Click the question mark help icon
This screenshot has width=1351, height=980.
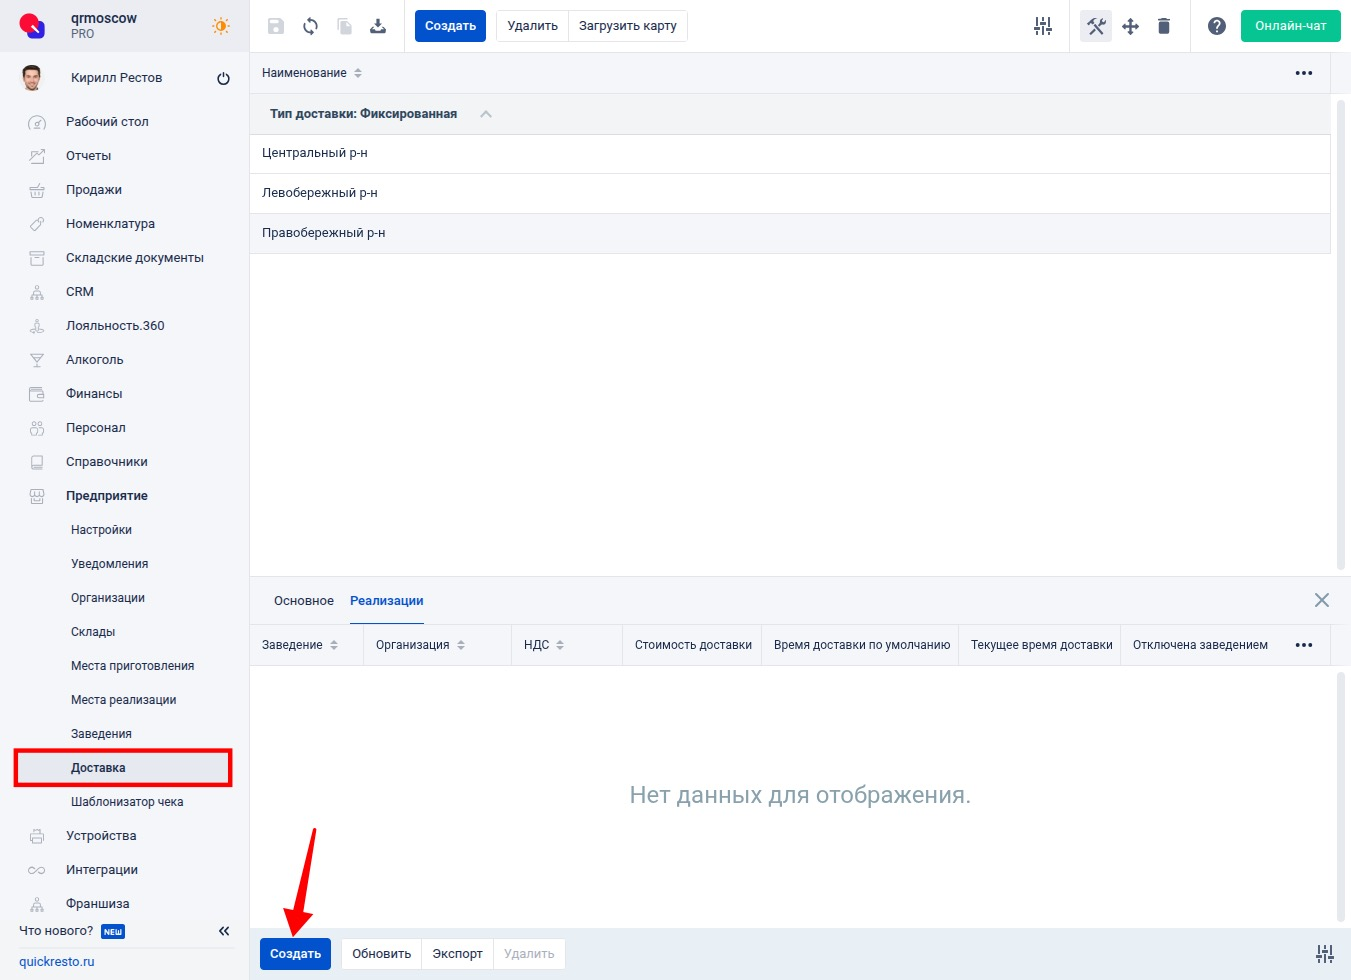pyautogui.click(x=1216, y=26)
